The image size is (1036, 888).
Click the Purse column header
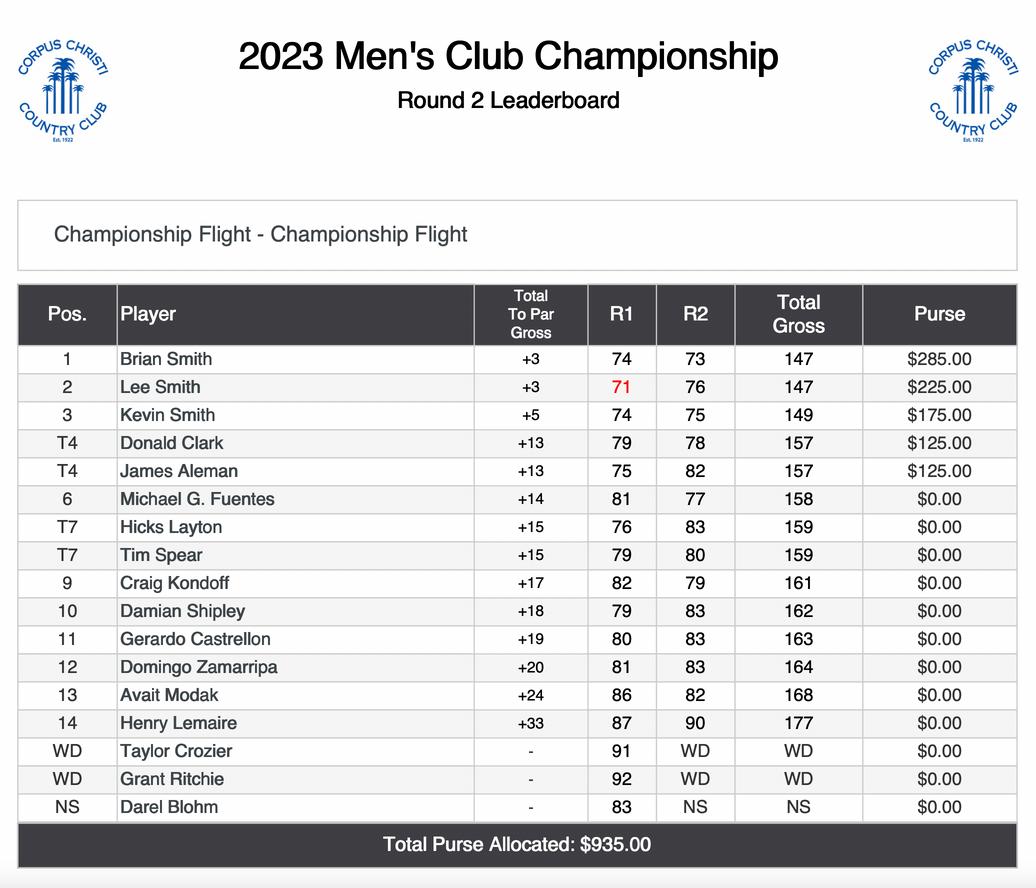pyautogui.click(x=940, y=314)
